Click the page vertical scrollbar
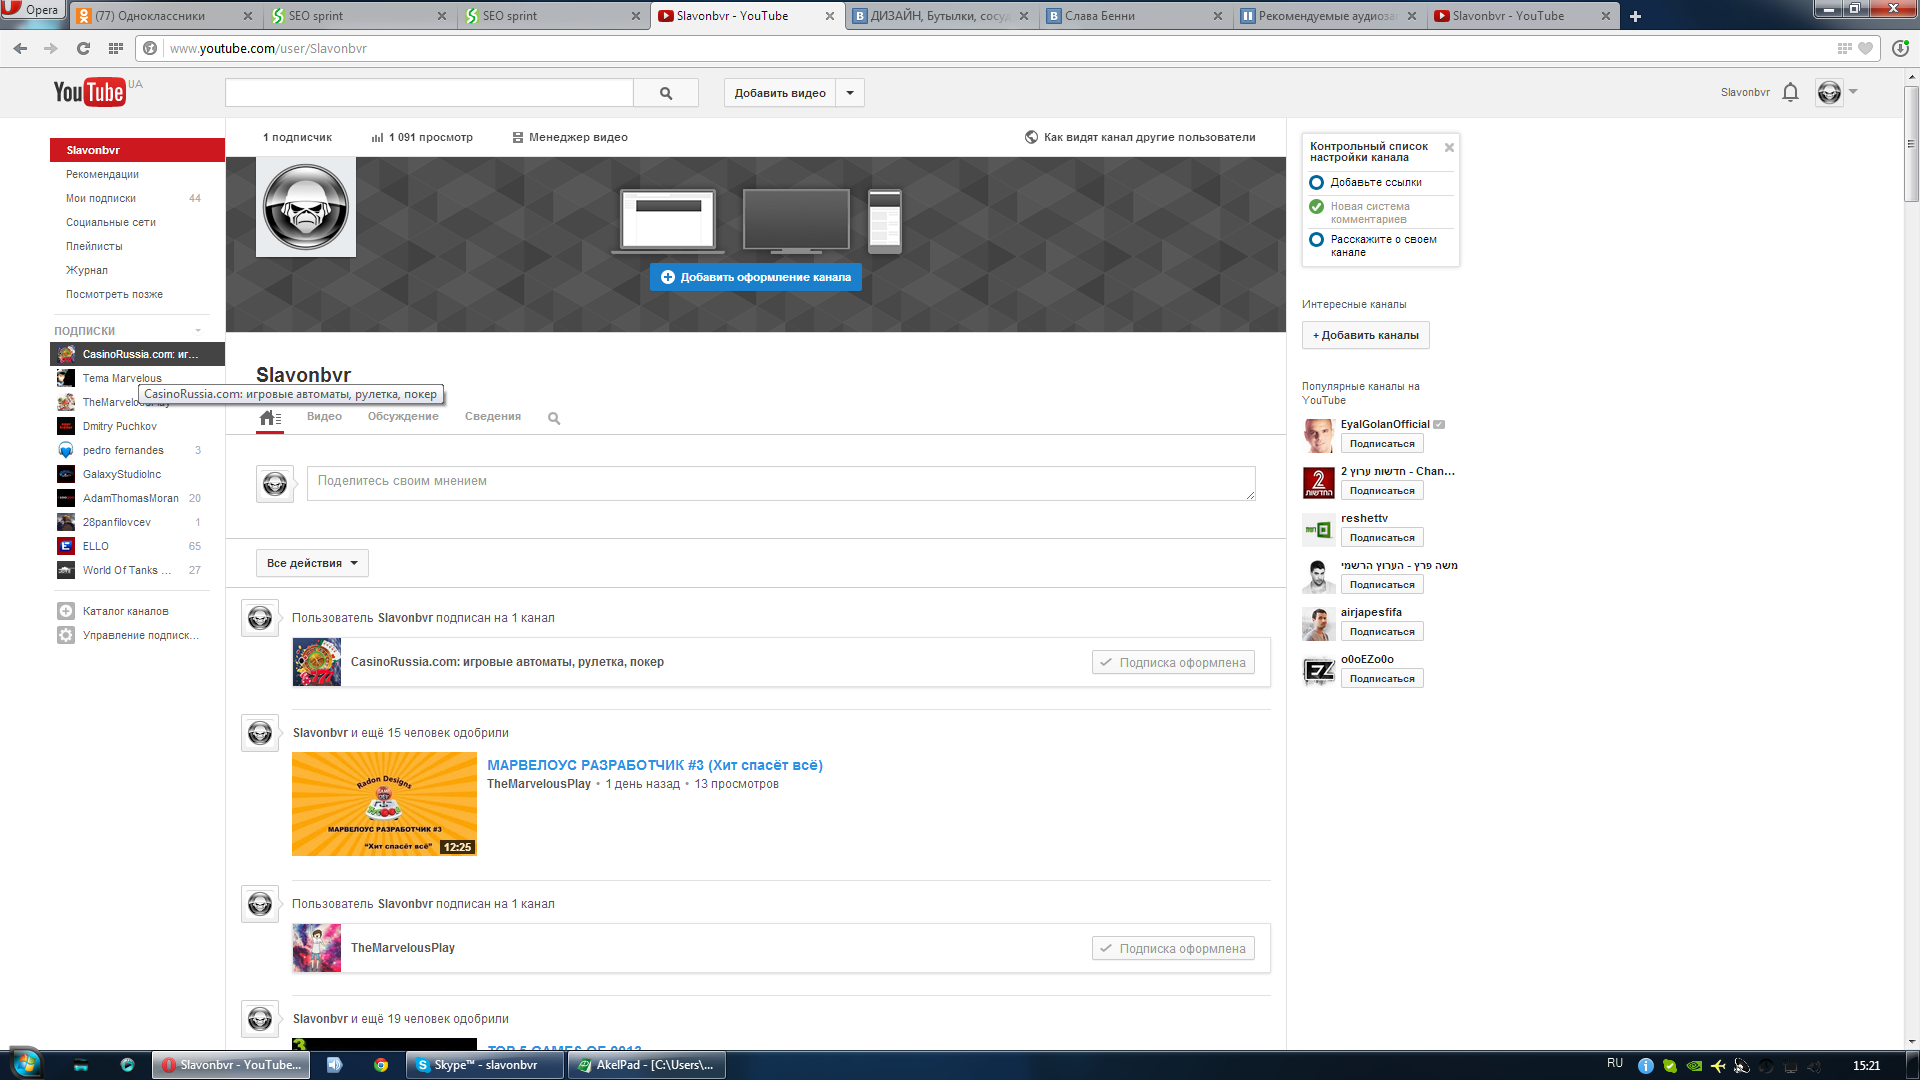Screen dimensions: 1920x1080 coord(1911,145)
